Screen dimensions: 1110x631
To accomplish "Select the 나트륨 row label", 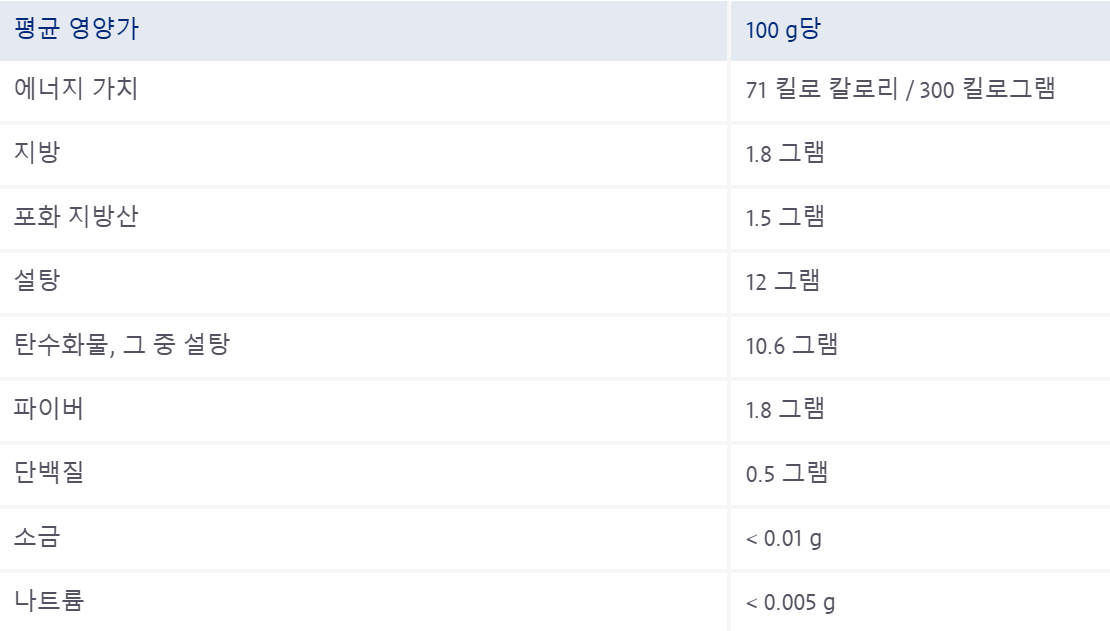I will [49, 601].
